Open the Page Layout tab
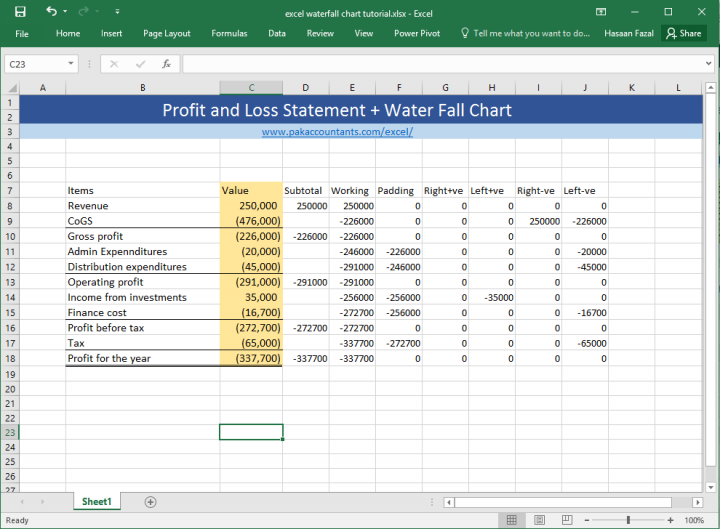720x529 pixels. coord(167,34)
